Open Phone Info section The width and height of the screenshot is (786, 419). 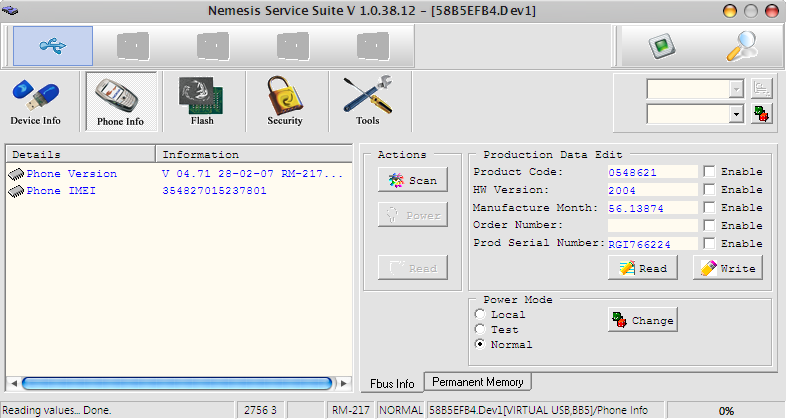120,101
